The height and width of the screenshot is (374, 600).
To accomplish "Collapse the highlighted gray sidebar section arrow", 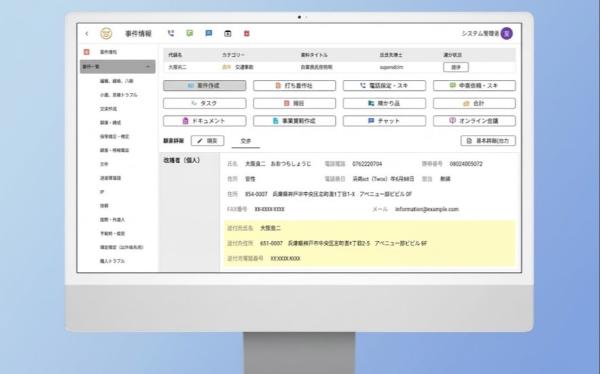I will [x=148, y=67].
